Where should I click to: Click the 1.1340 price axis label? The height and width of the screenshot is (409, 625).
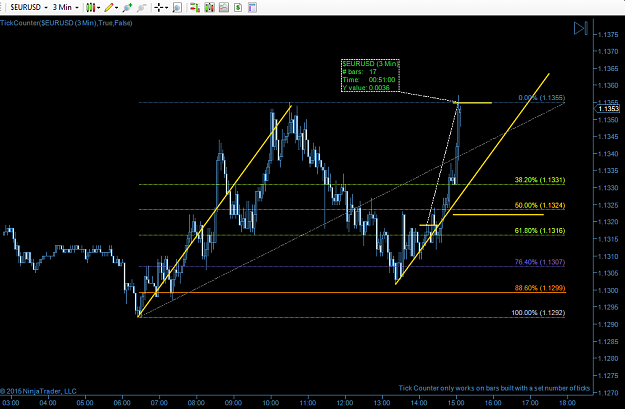tap(608, 154)
